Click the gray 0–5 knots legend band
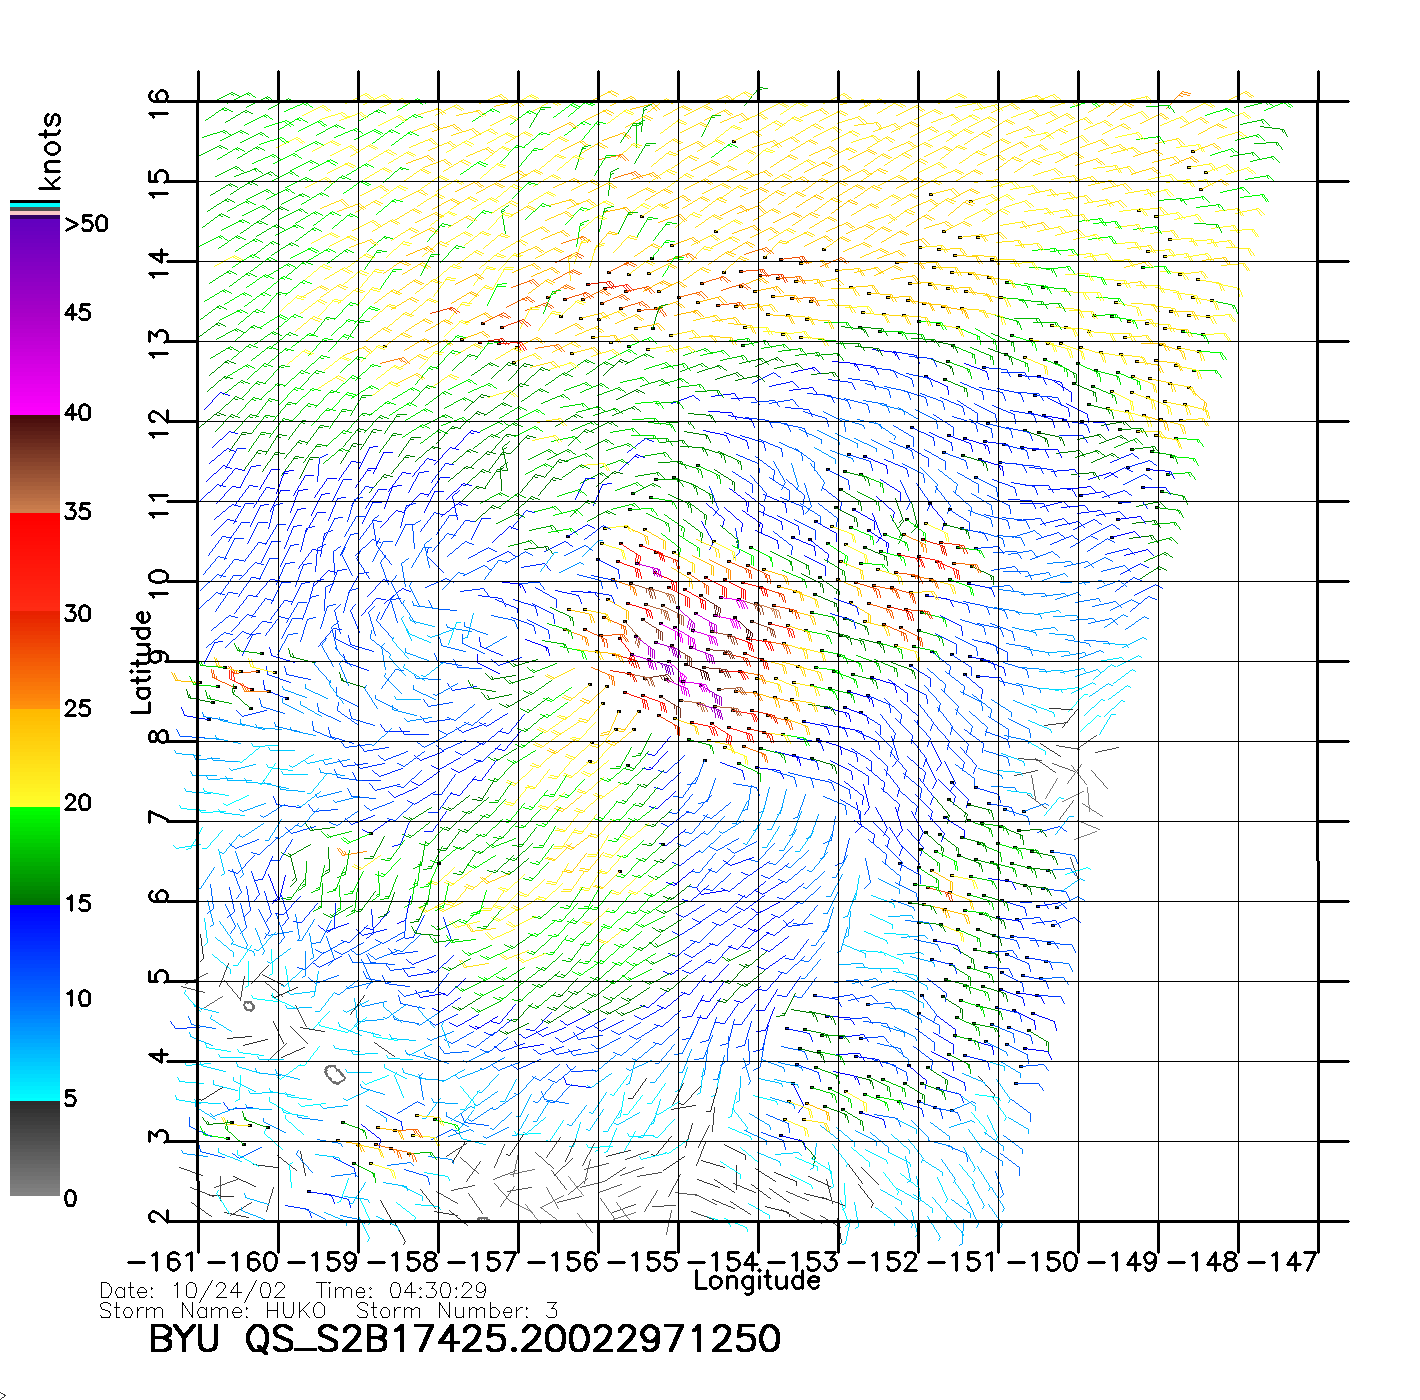 click(35, 1148)
